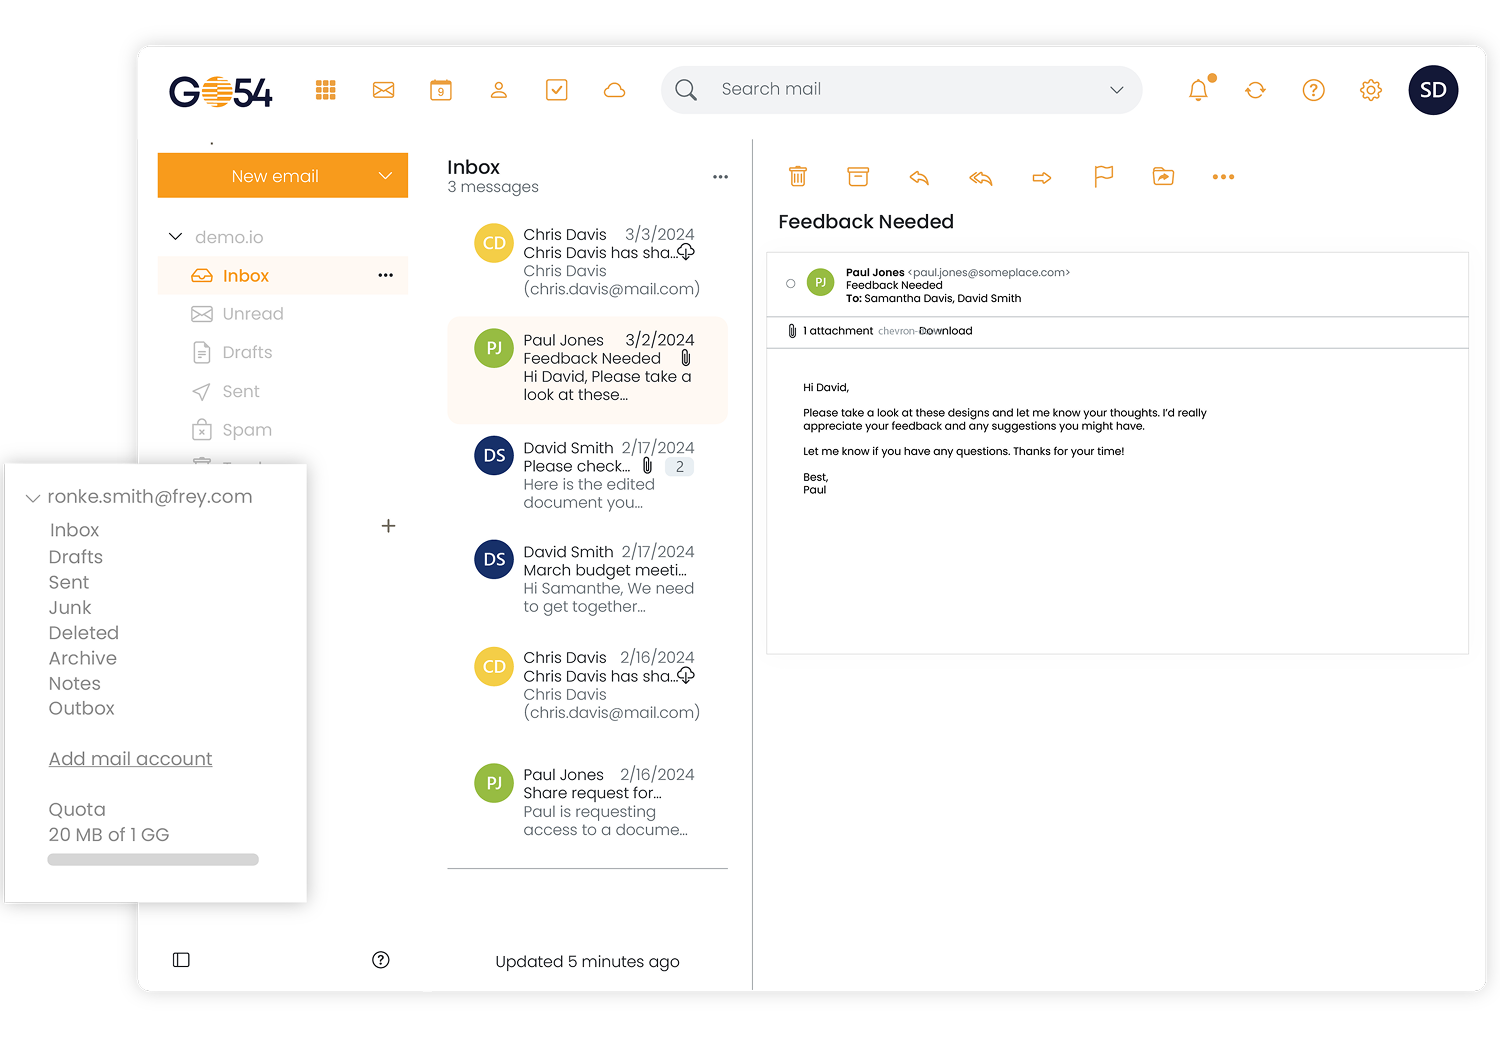
Task: Toggle the sidebar panel icon at bottom left
Action: [181, 960]
